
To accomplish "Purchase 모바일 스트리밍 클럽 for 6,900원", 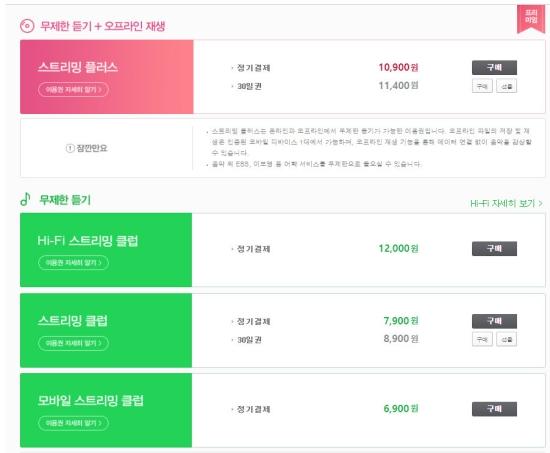I will [x=494, y=409].
